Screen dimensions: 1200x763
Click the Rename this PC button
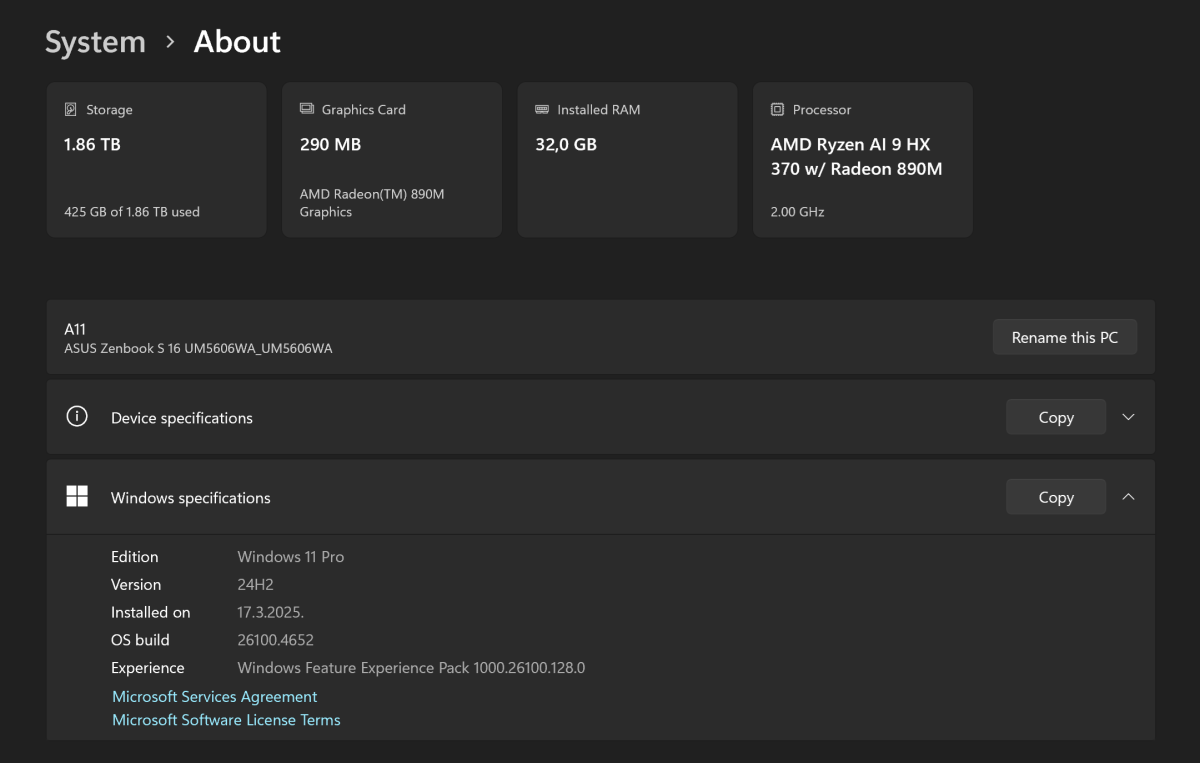(x=1065, y=337)
